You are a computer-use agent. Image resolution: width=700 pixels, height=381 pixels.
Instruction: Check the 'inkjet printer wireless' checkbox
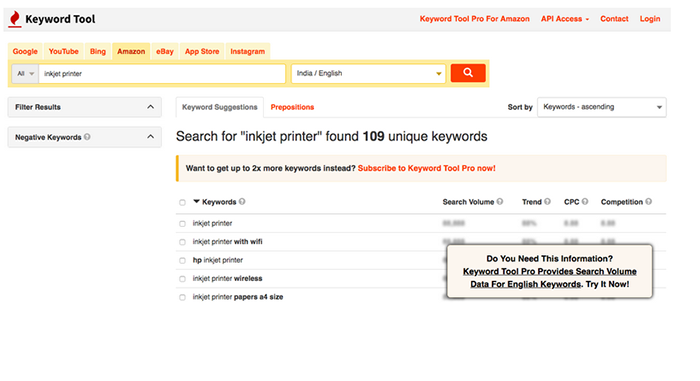click(182, 279)
